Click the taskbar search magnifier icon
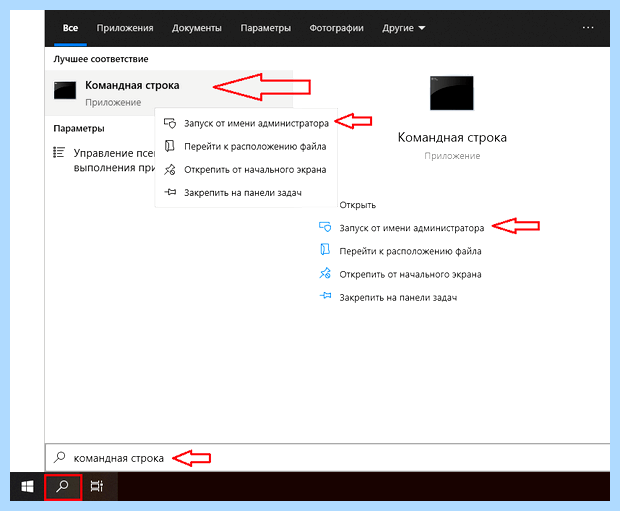 click(x=62, y=486)
